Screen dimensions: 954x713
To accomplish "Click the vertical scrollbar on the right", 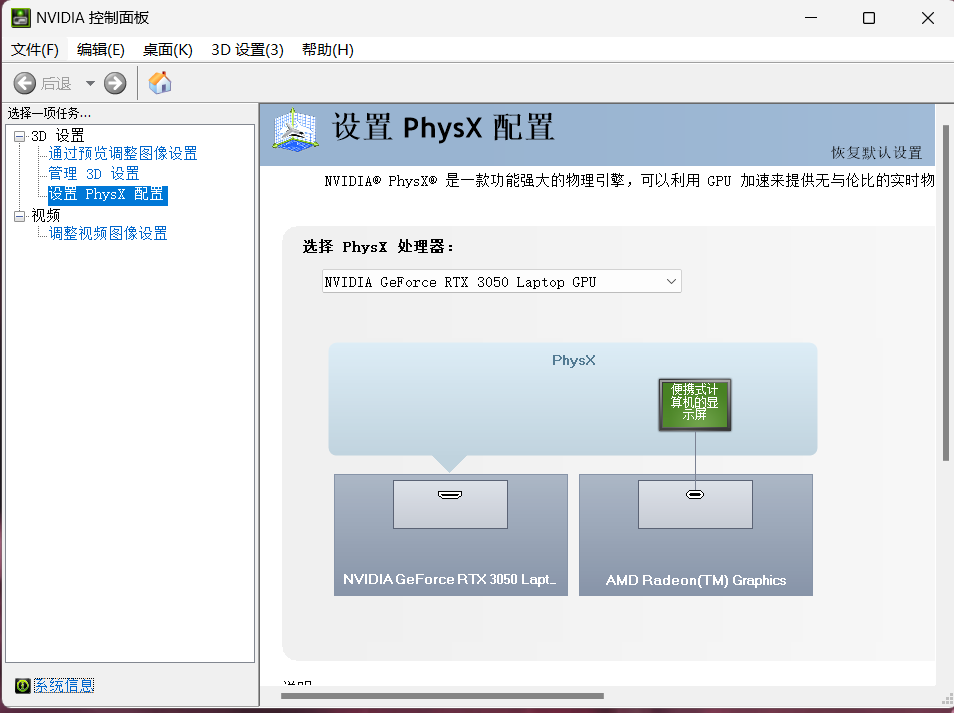I will coord(945,292).
